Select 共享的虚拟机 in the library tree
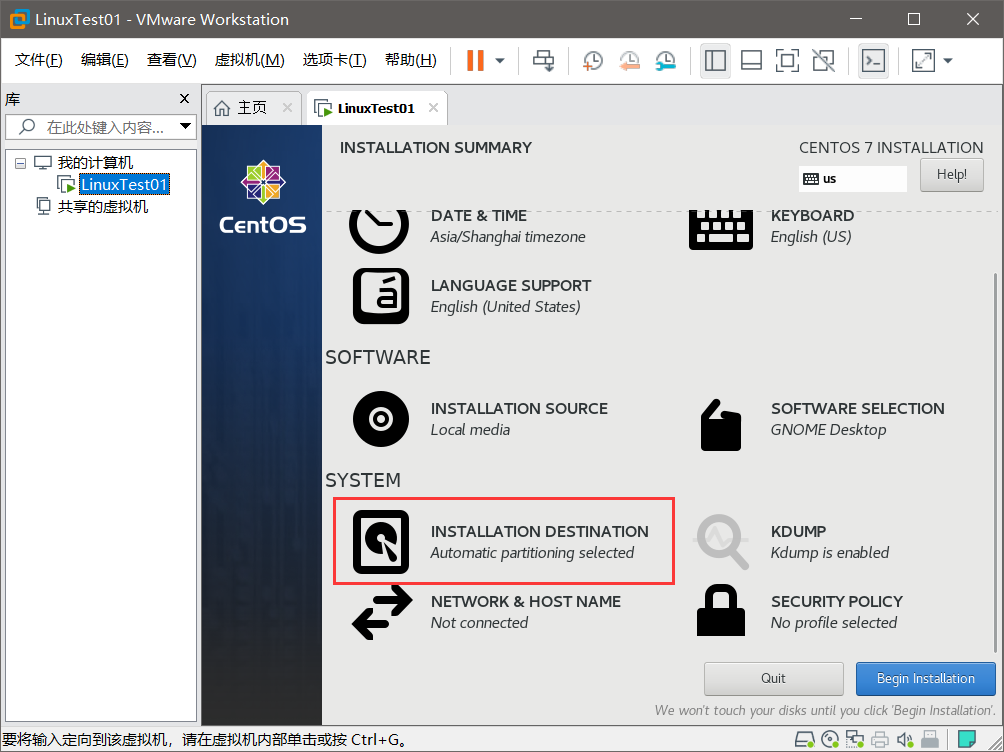Image resolution: width=1004 pixels, height=752 pixels. coord(102,206)
